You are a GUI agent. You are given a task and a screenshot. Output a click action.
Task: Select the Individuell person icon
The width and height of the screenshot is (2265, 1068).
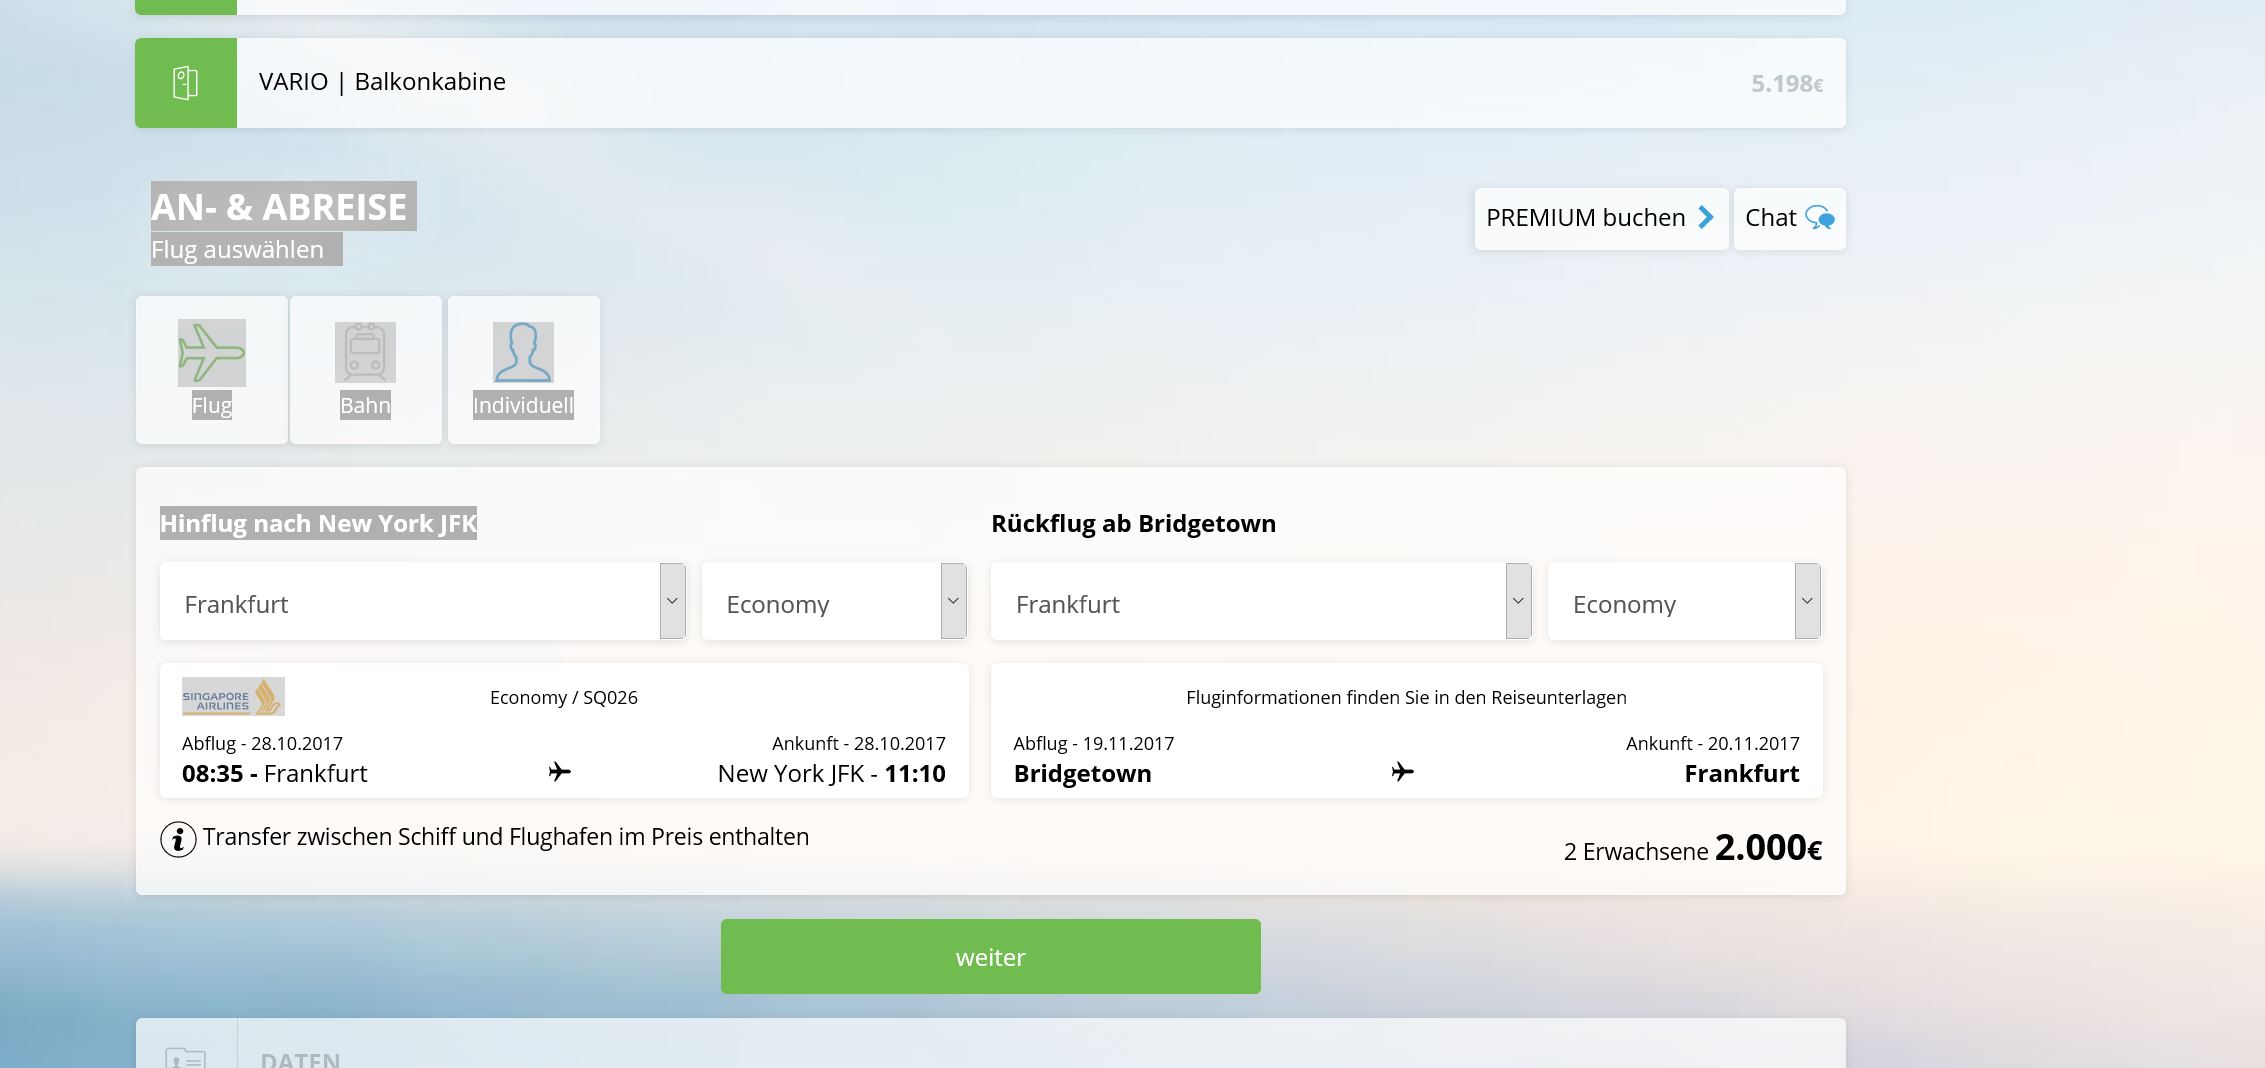coord(523,353)
